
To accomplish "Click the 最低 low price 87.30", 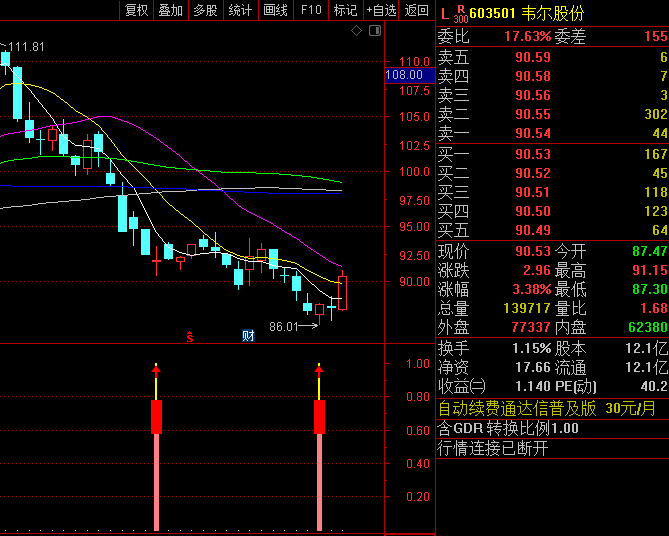I will (x=650, y=289).
